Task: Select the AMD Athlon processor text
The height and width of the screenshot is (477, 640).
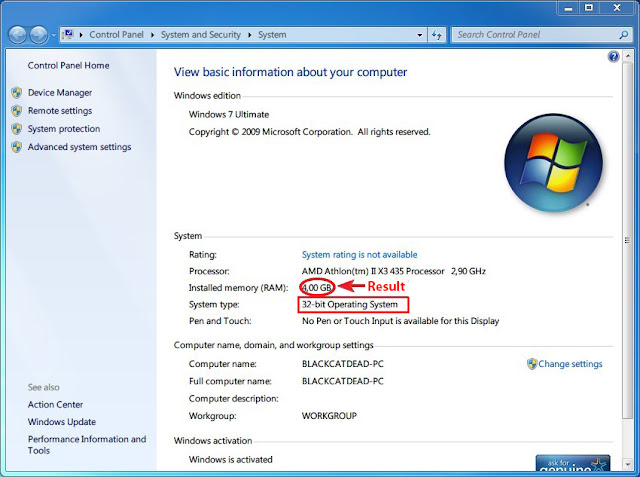Action: [393, 271]
